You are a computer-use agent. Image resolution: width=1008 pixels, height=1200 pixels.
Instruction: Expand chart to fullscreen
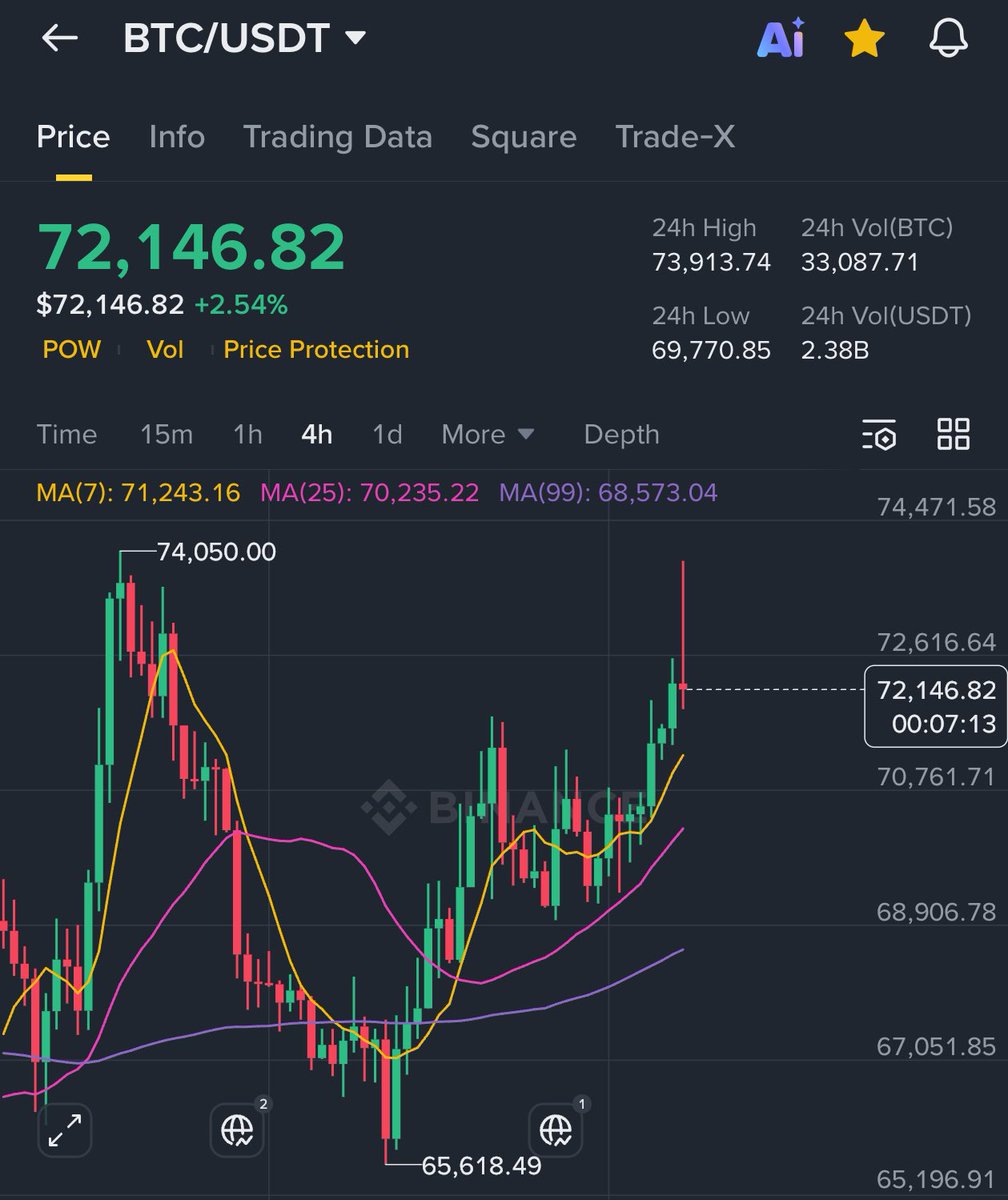point(65,1131)
